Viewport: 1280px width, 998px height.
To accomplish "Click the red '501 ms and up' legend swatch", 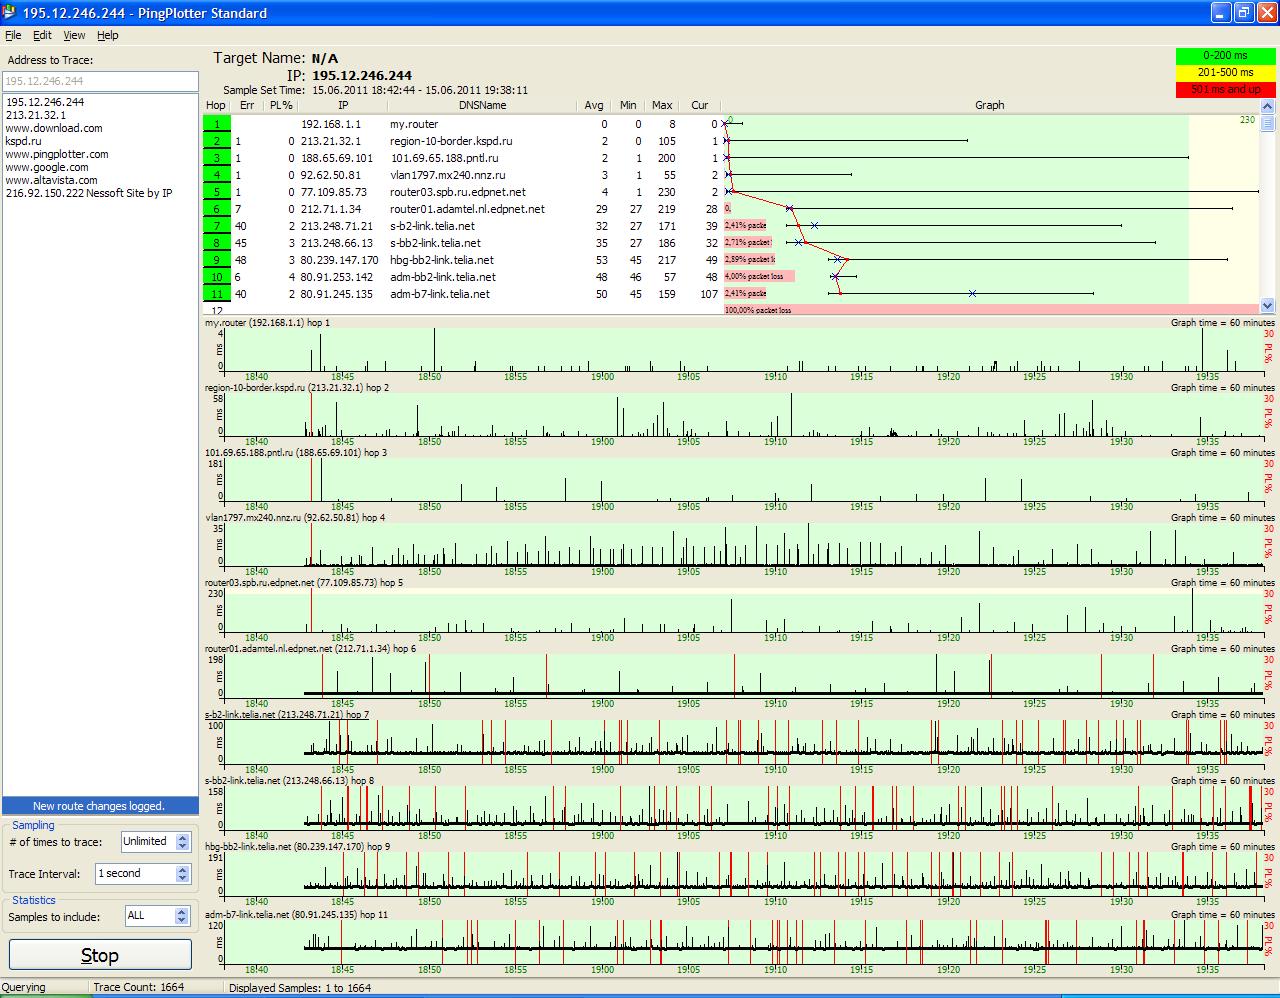I will (x=1225, y=89).
